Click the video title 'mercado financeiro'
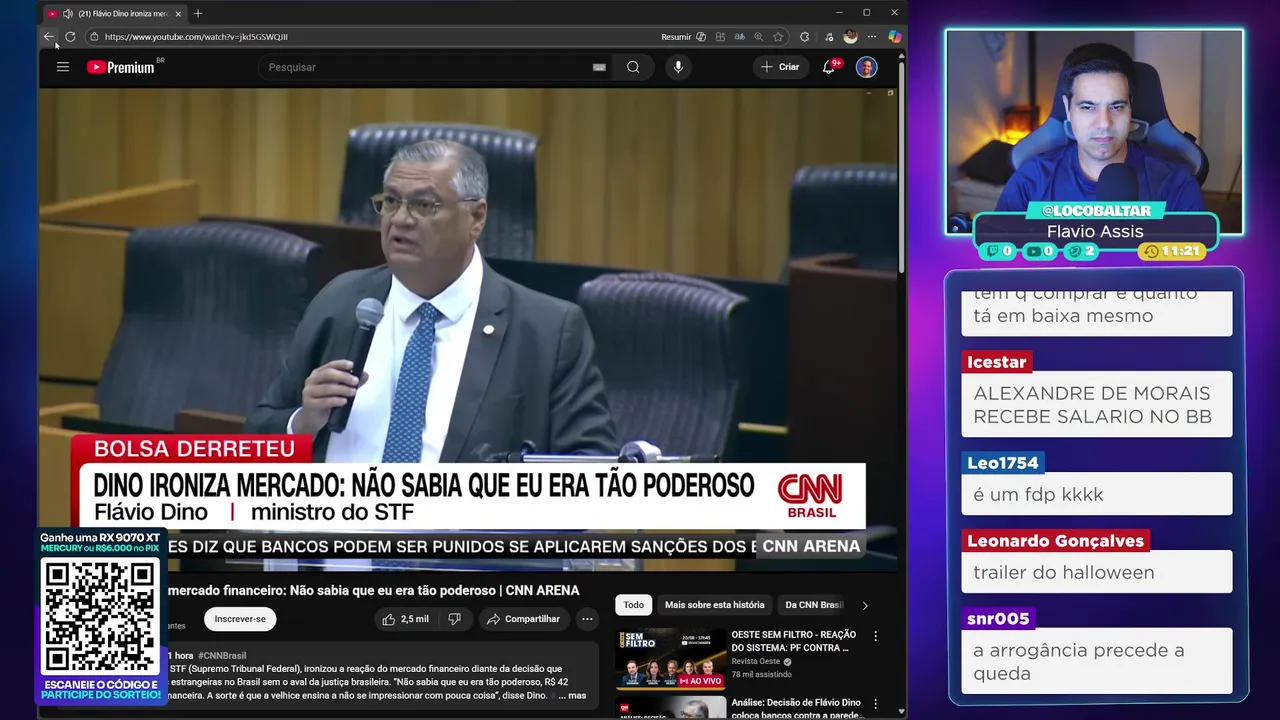This screenshot has height=720, width=1280. (x=373, y=590)
